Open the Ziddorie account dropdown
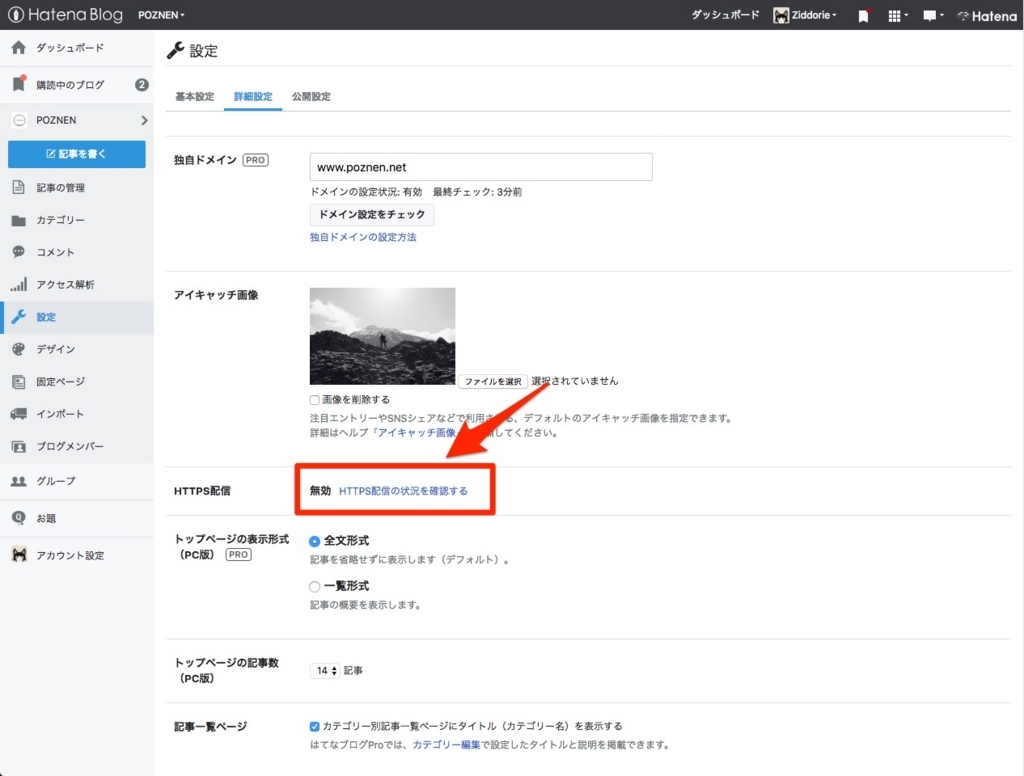This screenshot has height=776, width=1024. (x=804, y=15)
